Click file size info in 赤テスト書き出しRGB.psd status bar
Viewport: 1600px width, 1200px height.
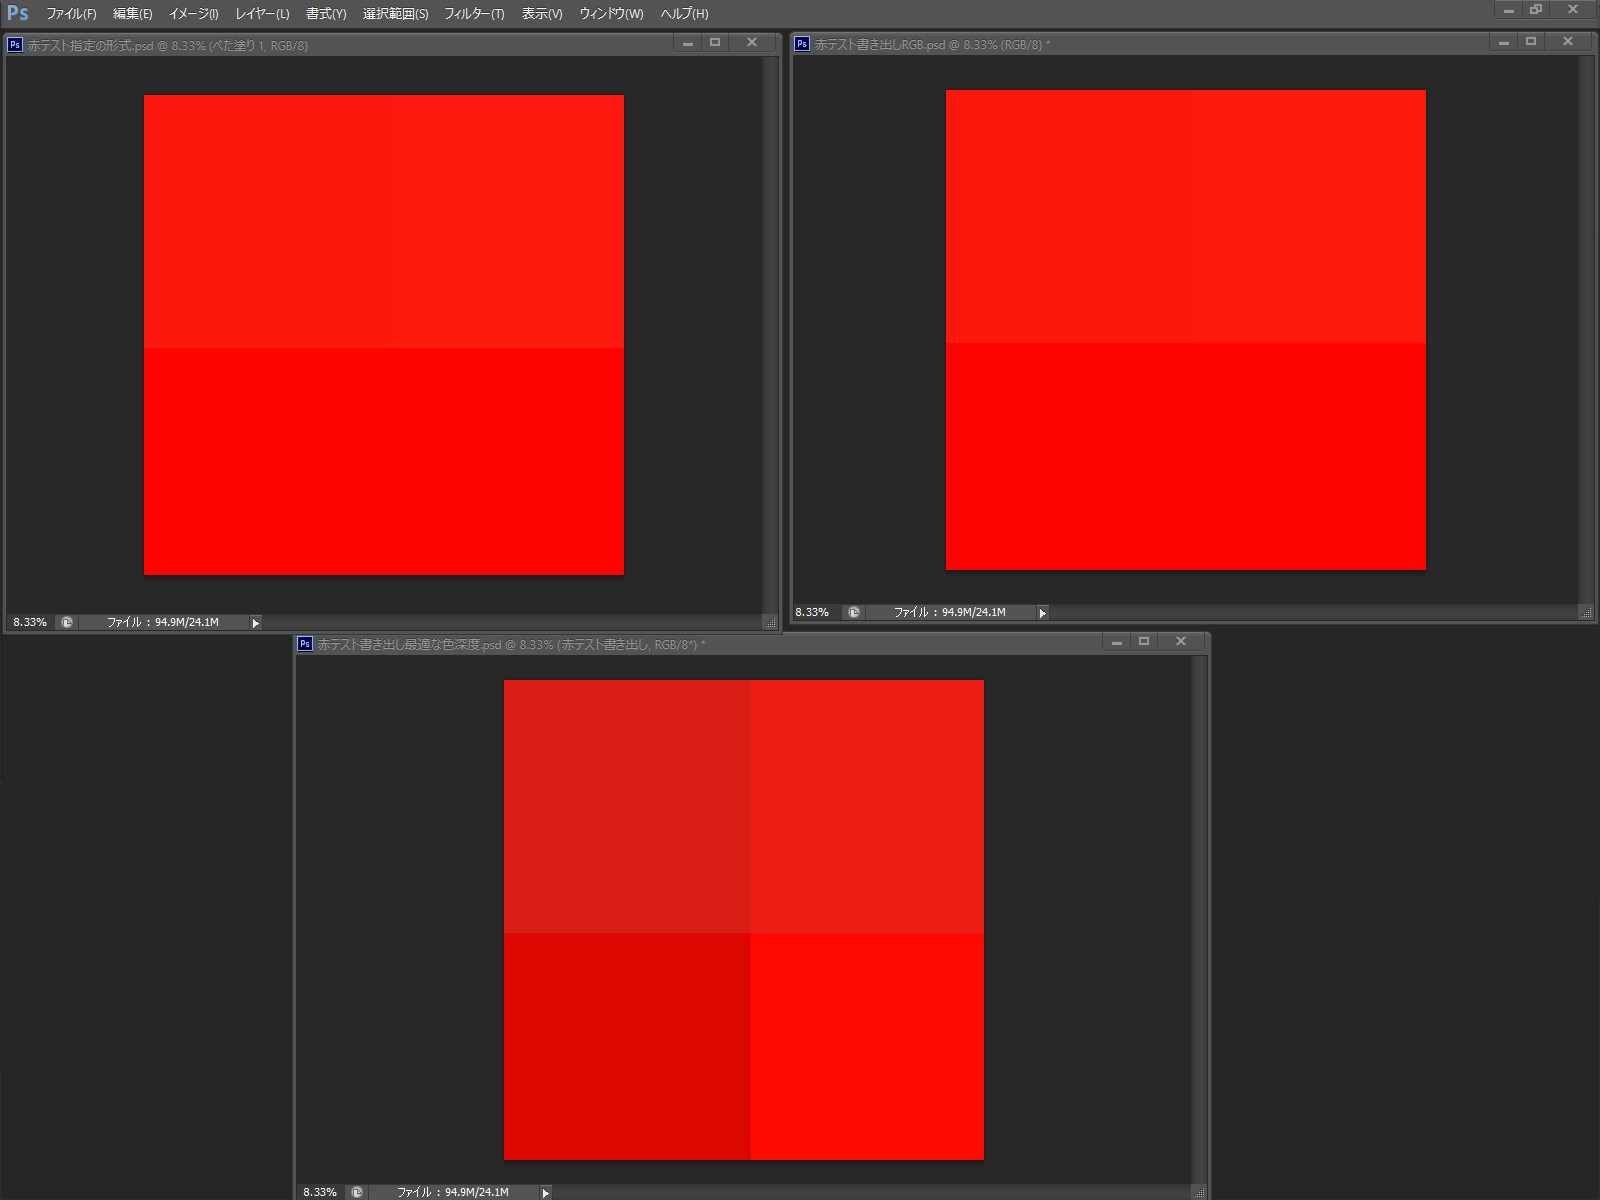[x=950, y=612]
